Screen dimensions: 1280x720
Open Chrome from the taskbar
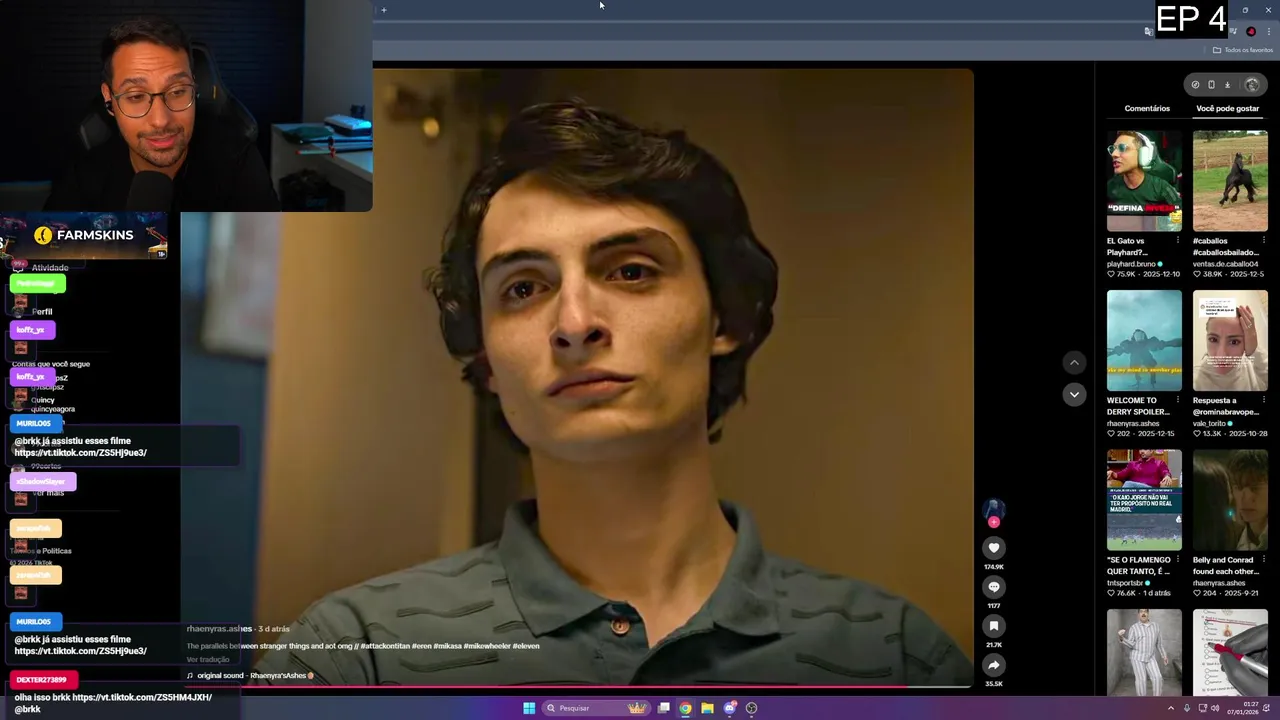[x=685, y=708]
